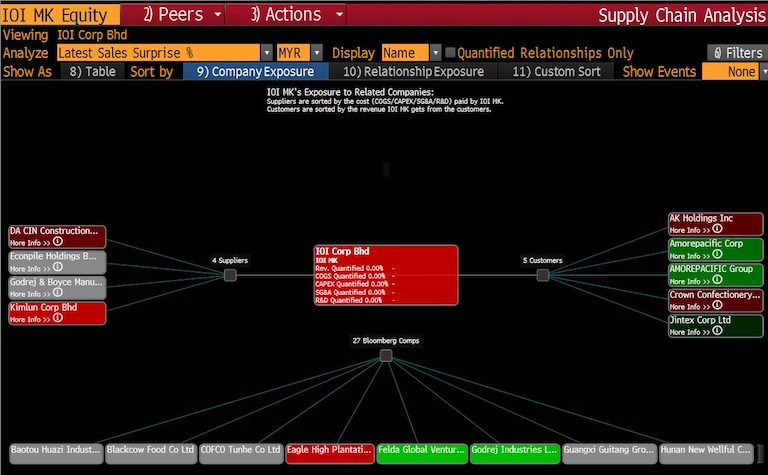Select Eagle High Plantati... comp card
The image size is (768, 475).
point(329,453)
